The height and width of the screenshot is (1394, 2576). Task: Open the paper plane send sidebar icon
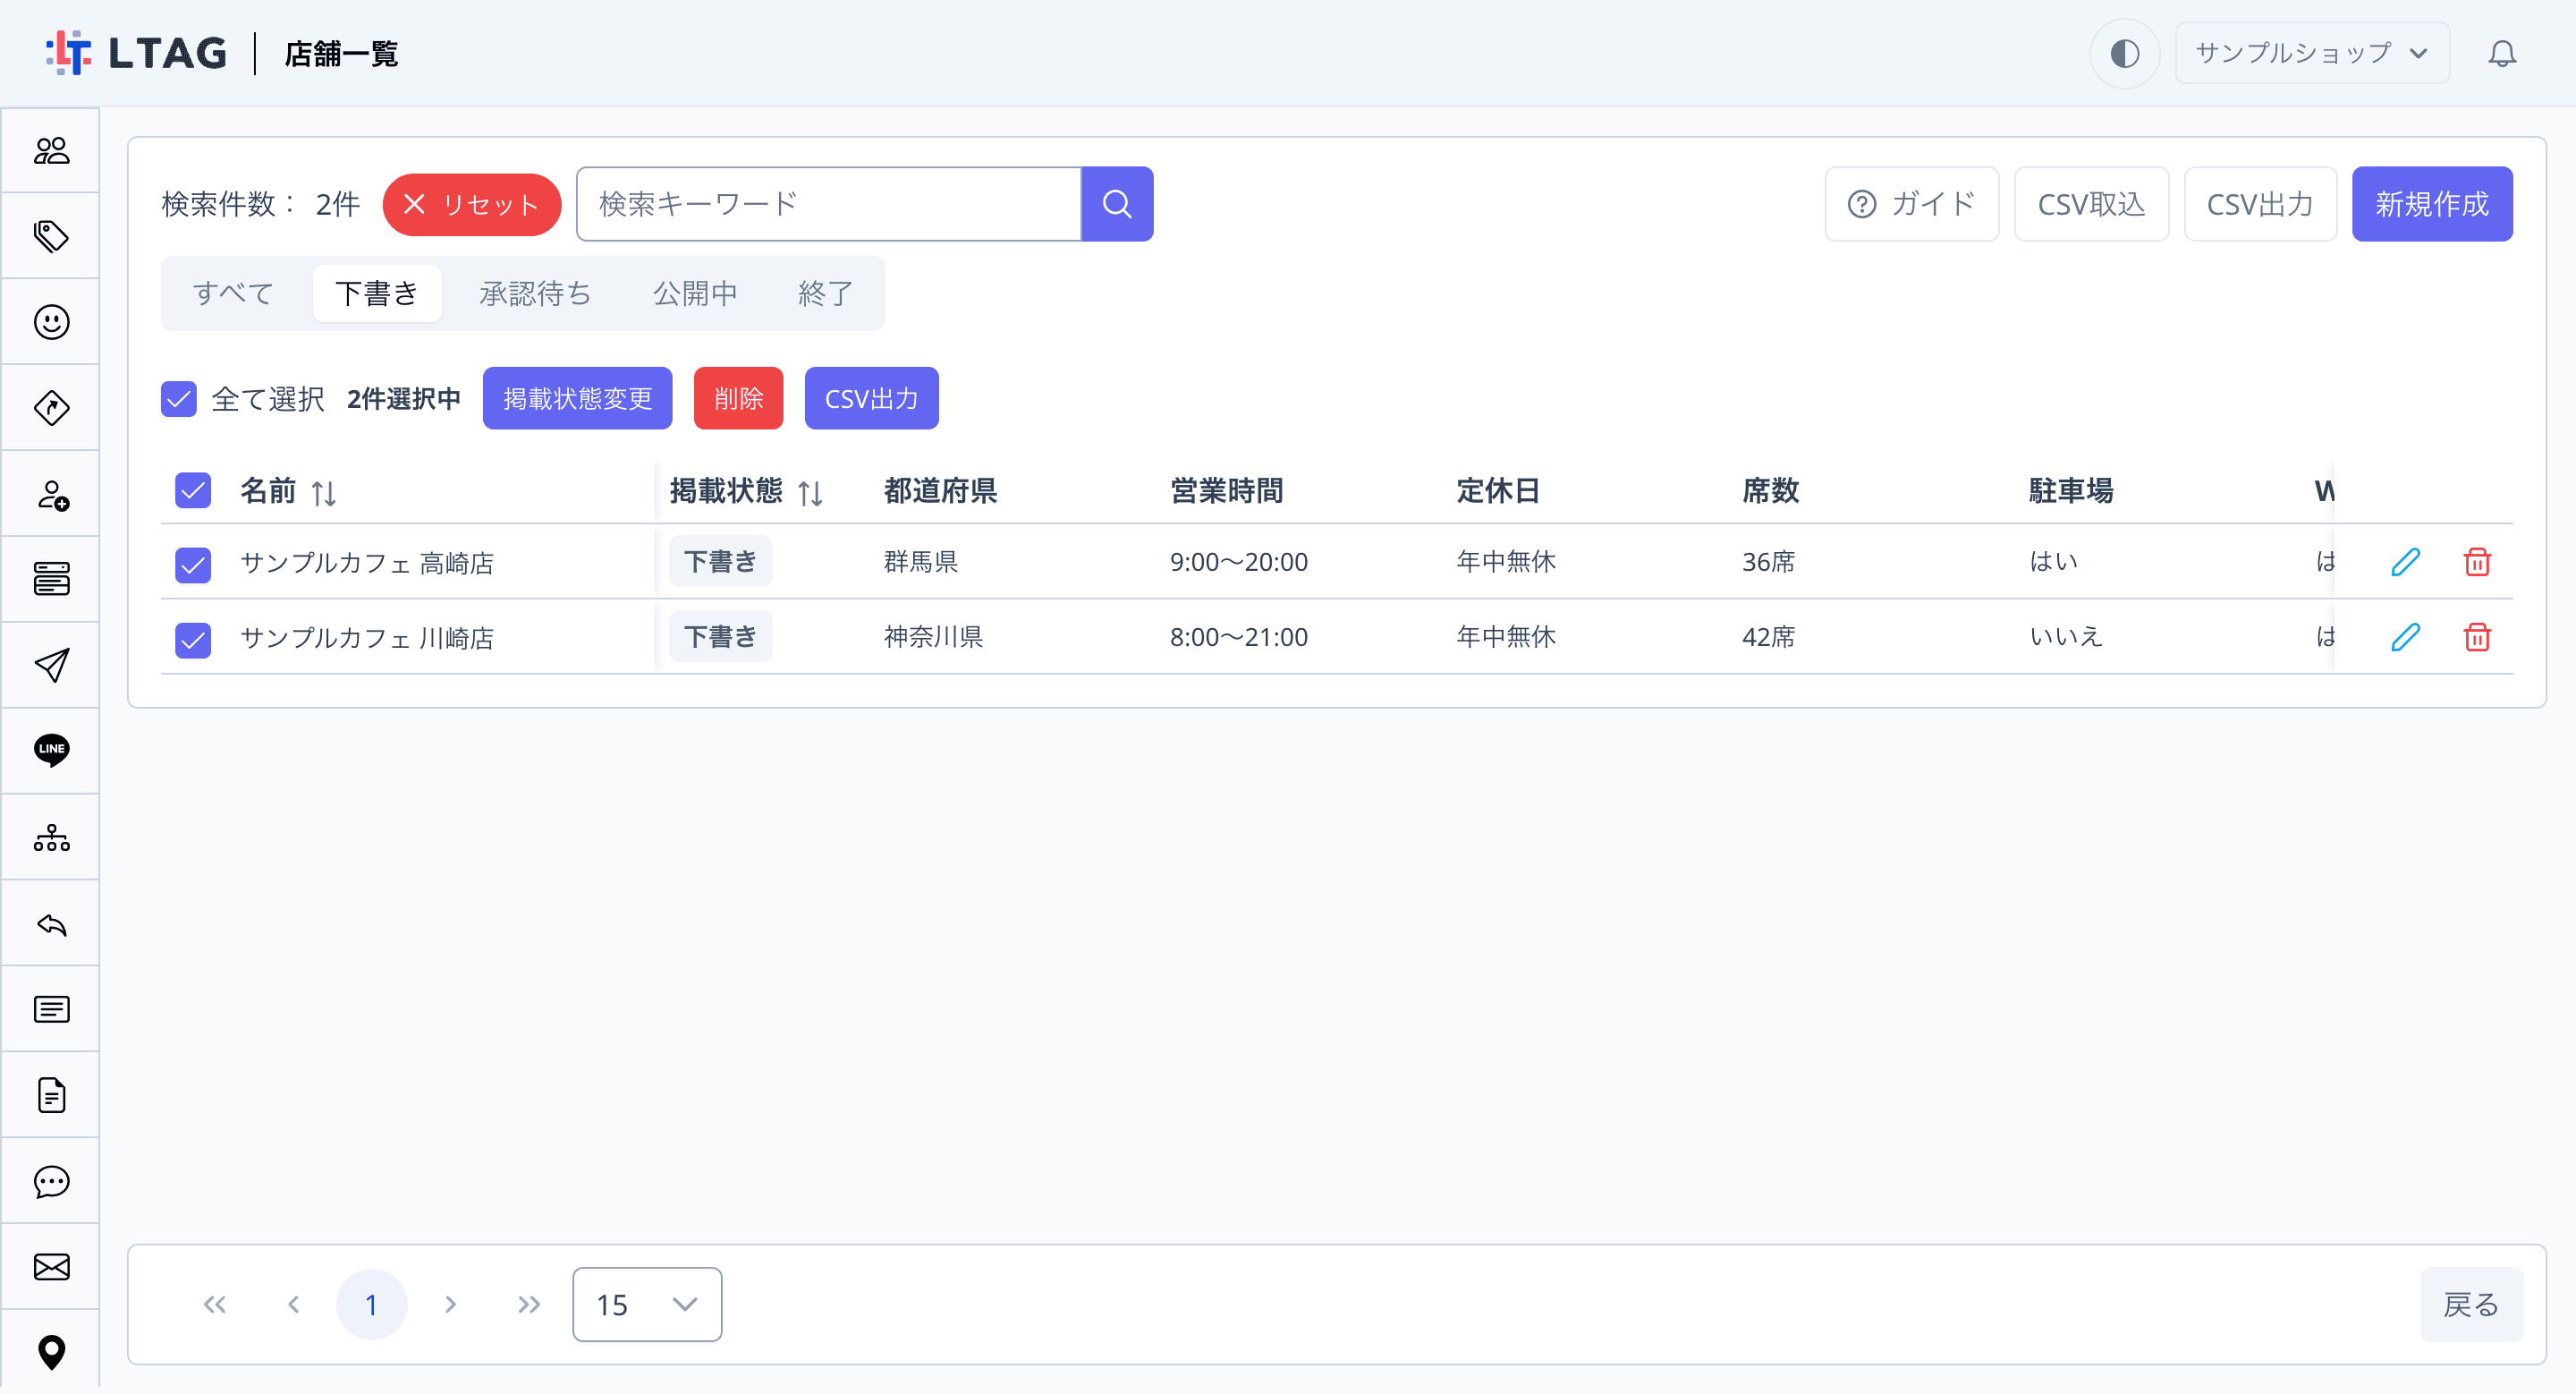tap(51, 665)
